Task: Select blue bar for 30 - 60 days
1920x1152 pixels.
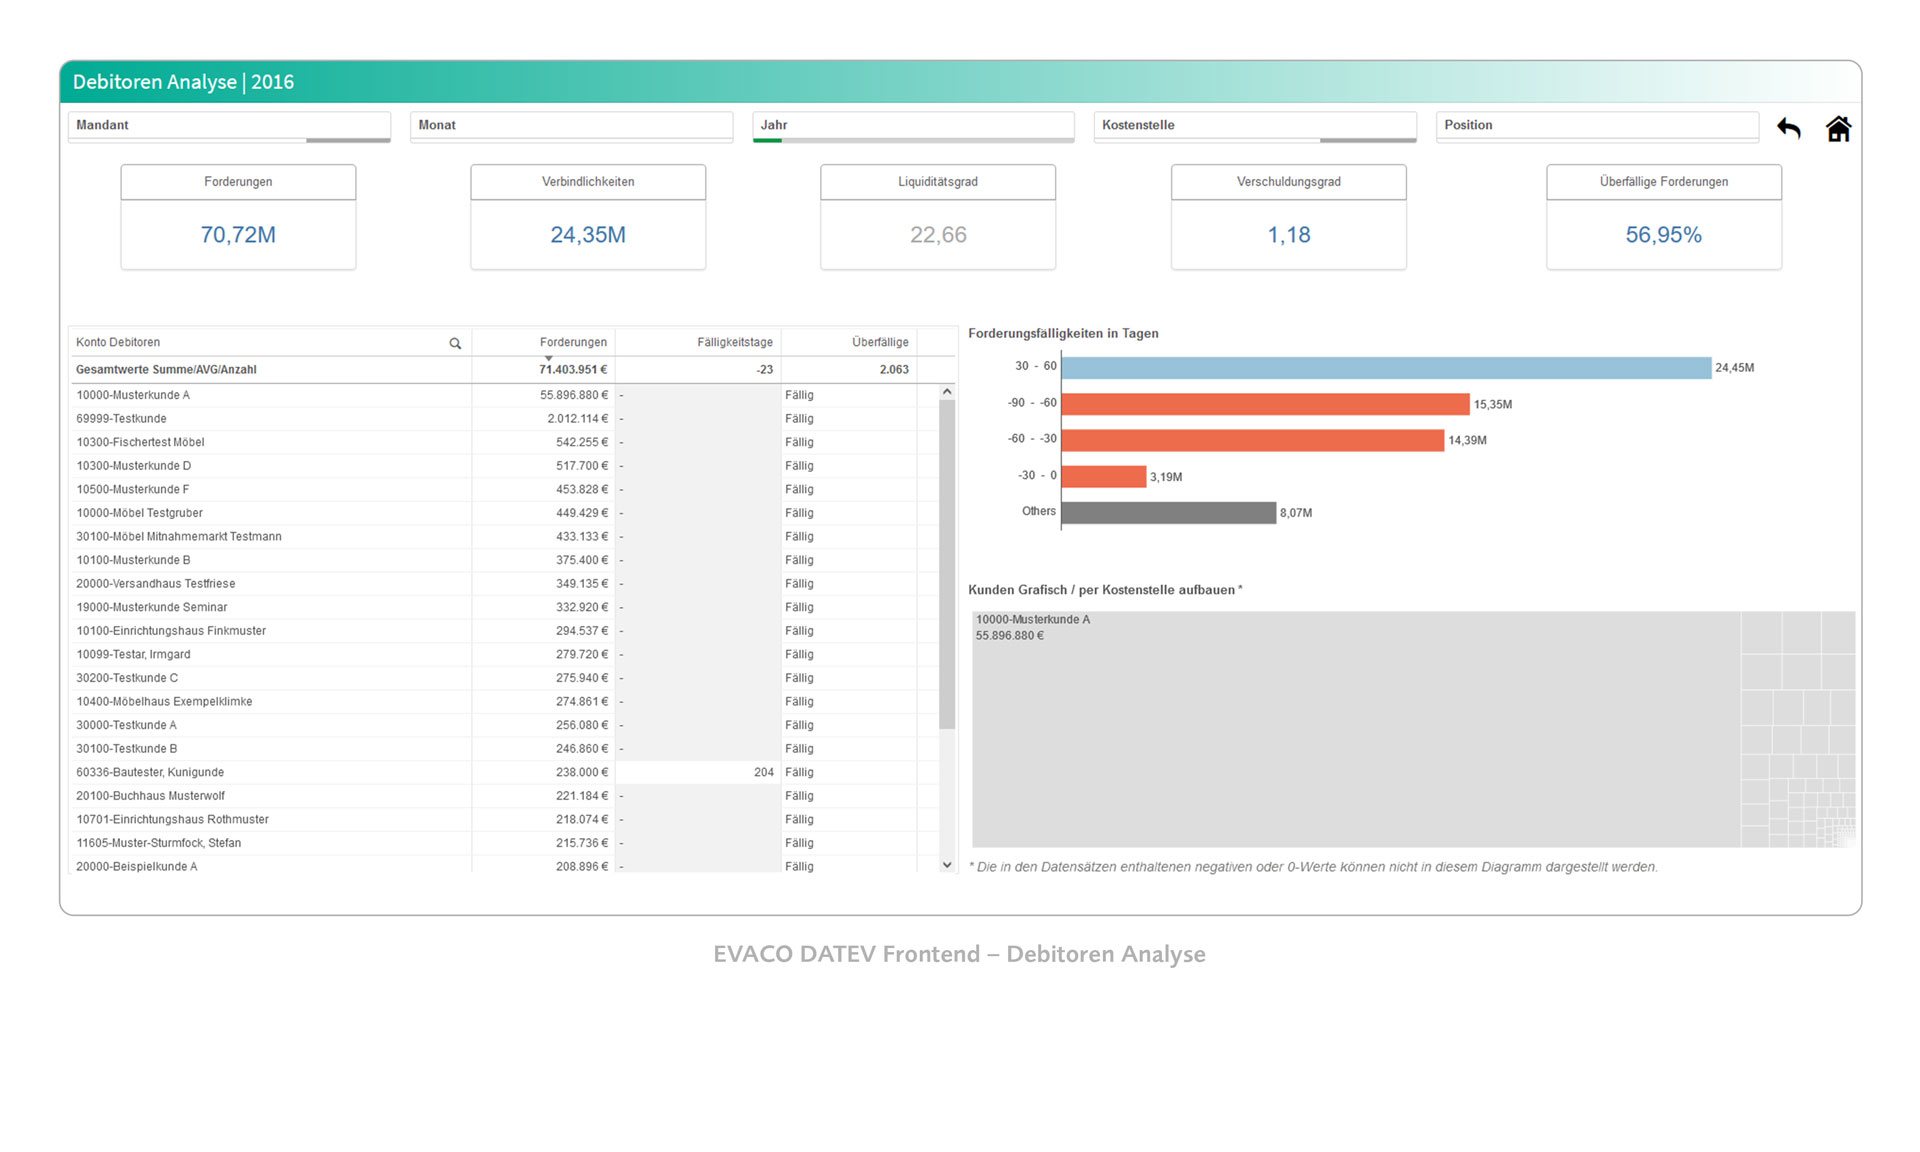Action: (x=1386, y=368)
